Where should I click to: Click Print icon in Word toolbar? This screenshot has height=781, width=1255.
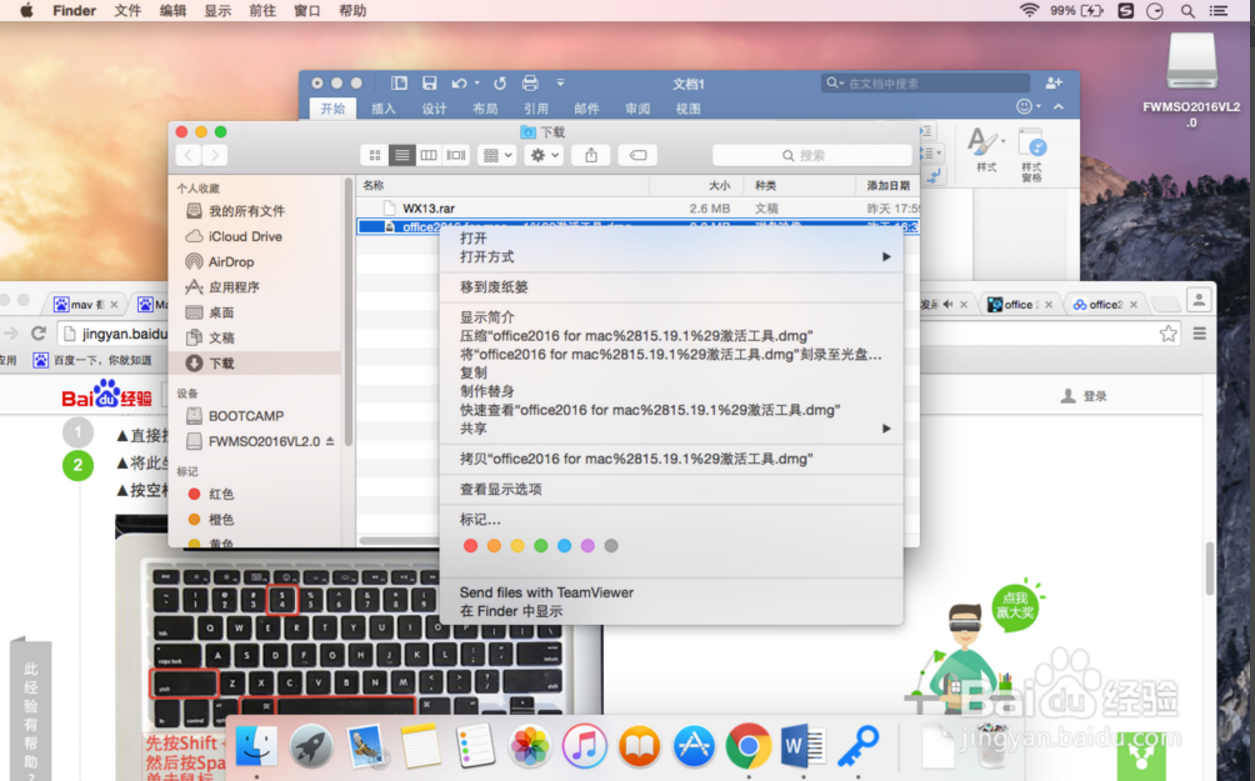(x=530, y=83)
